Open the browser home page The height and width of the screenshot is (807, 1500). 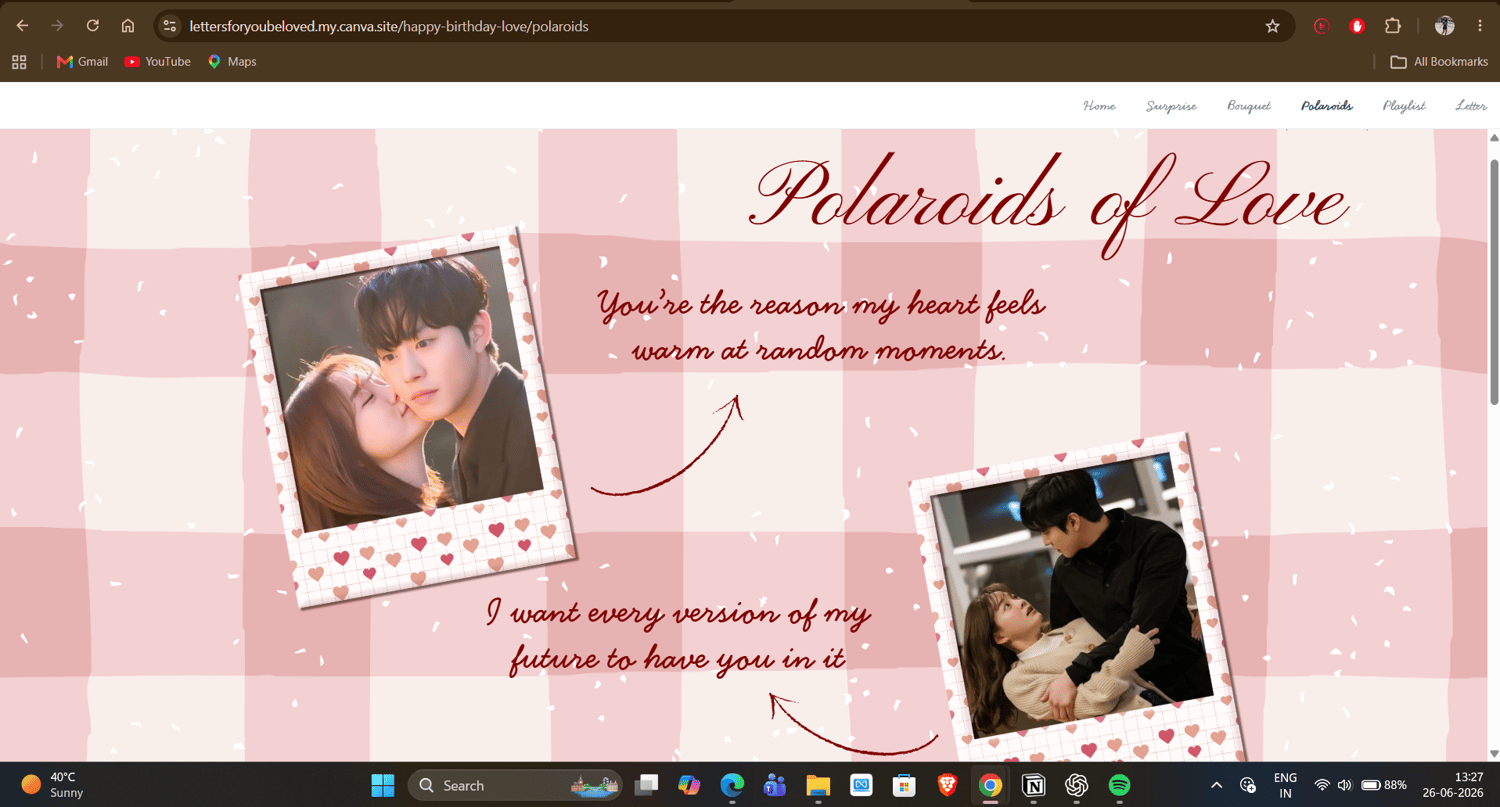(128, 26)
